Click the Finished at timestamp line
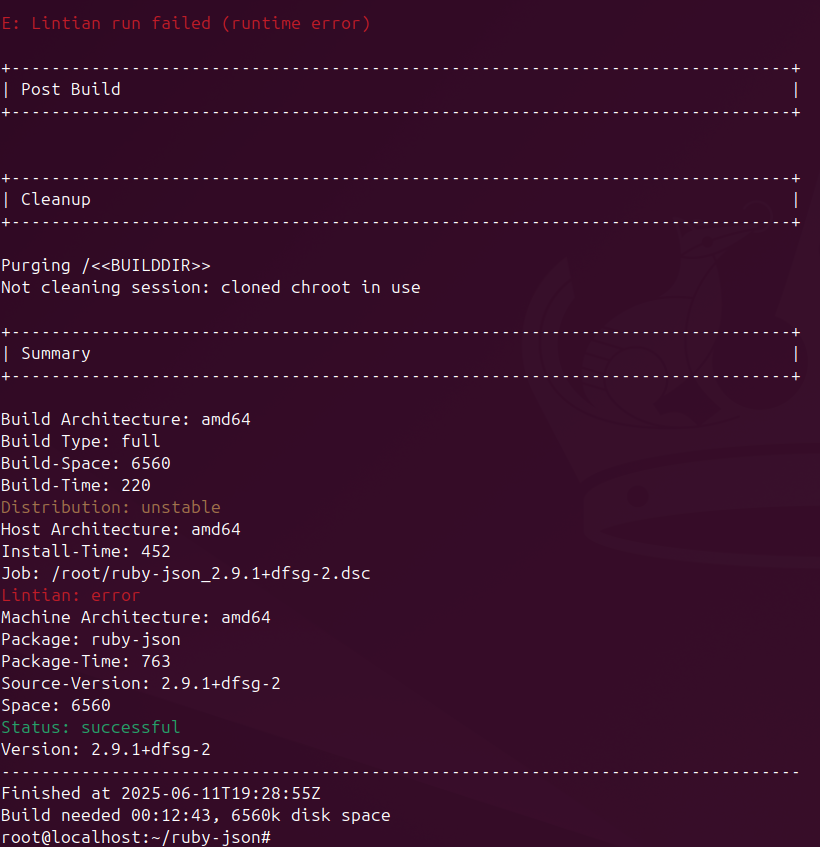820x847 pixels. [x=160, y=793]
